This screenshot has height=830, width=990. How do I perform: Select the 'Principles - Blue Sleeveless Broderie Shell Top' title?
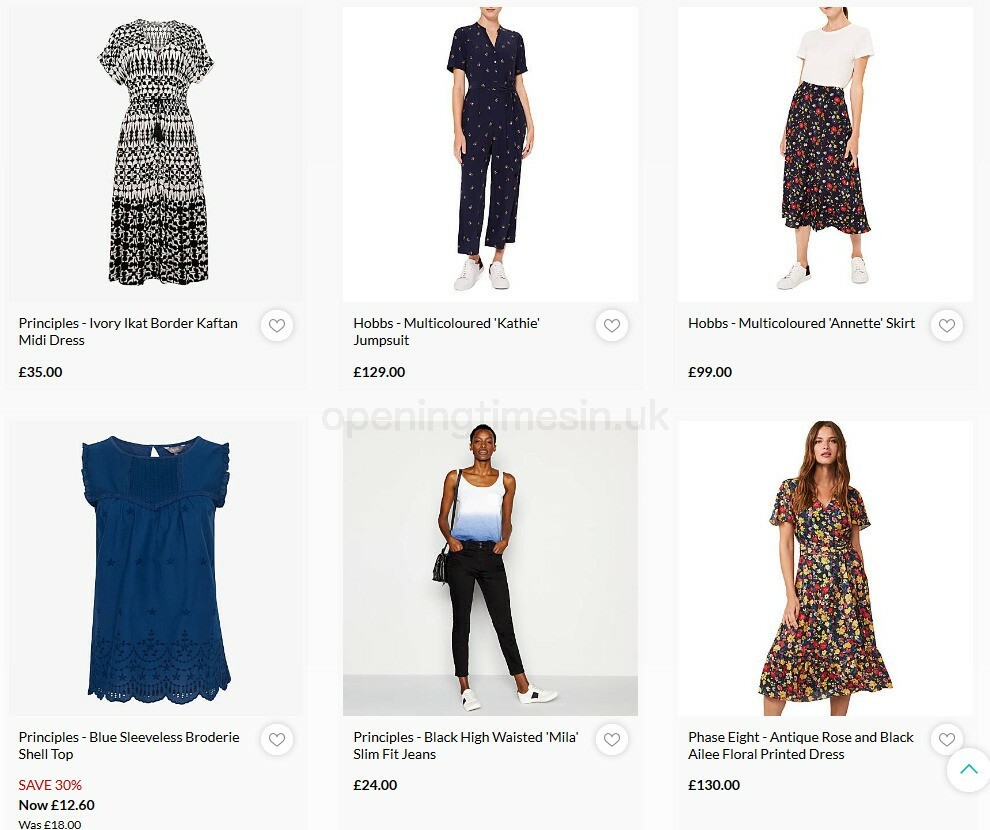click(x=129, y=745)
